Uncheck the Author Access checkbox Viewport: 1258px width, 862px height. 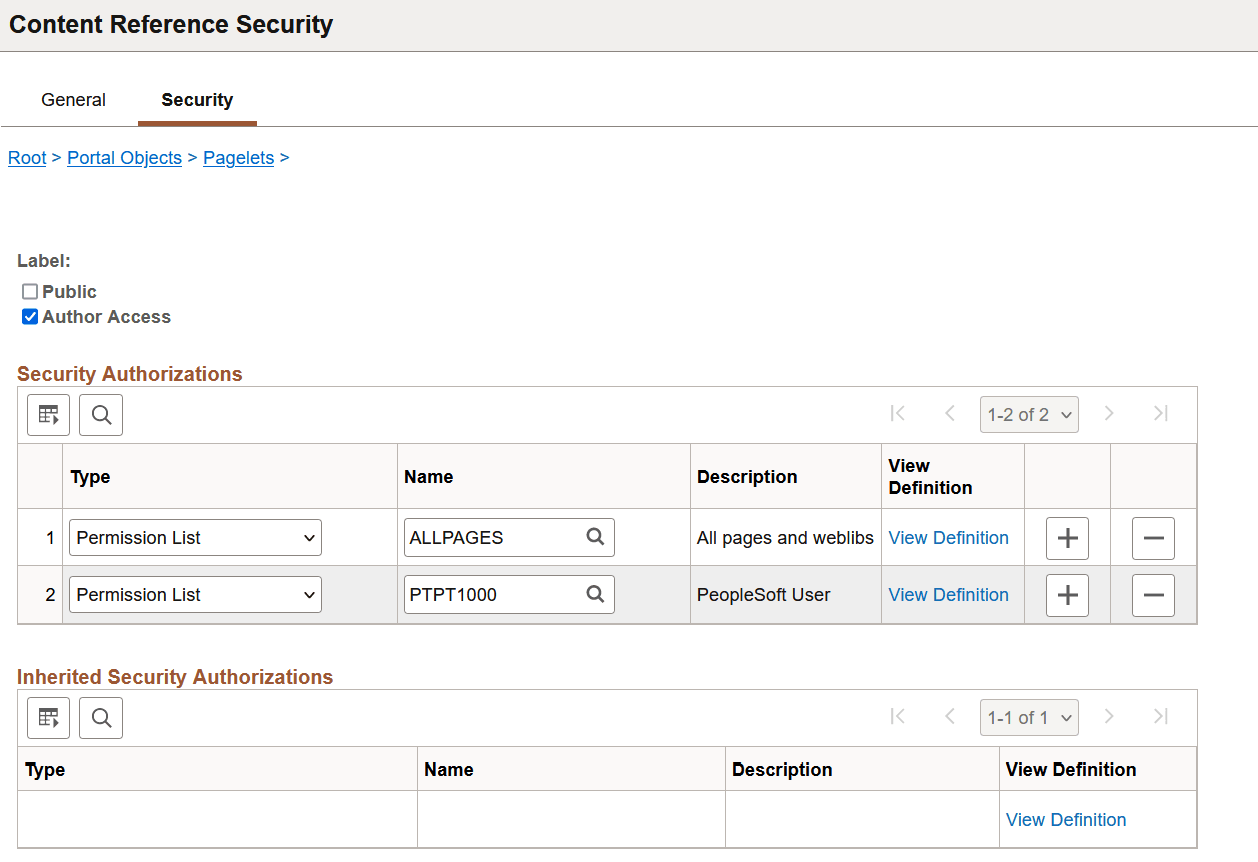29,316
